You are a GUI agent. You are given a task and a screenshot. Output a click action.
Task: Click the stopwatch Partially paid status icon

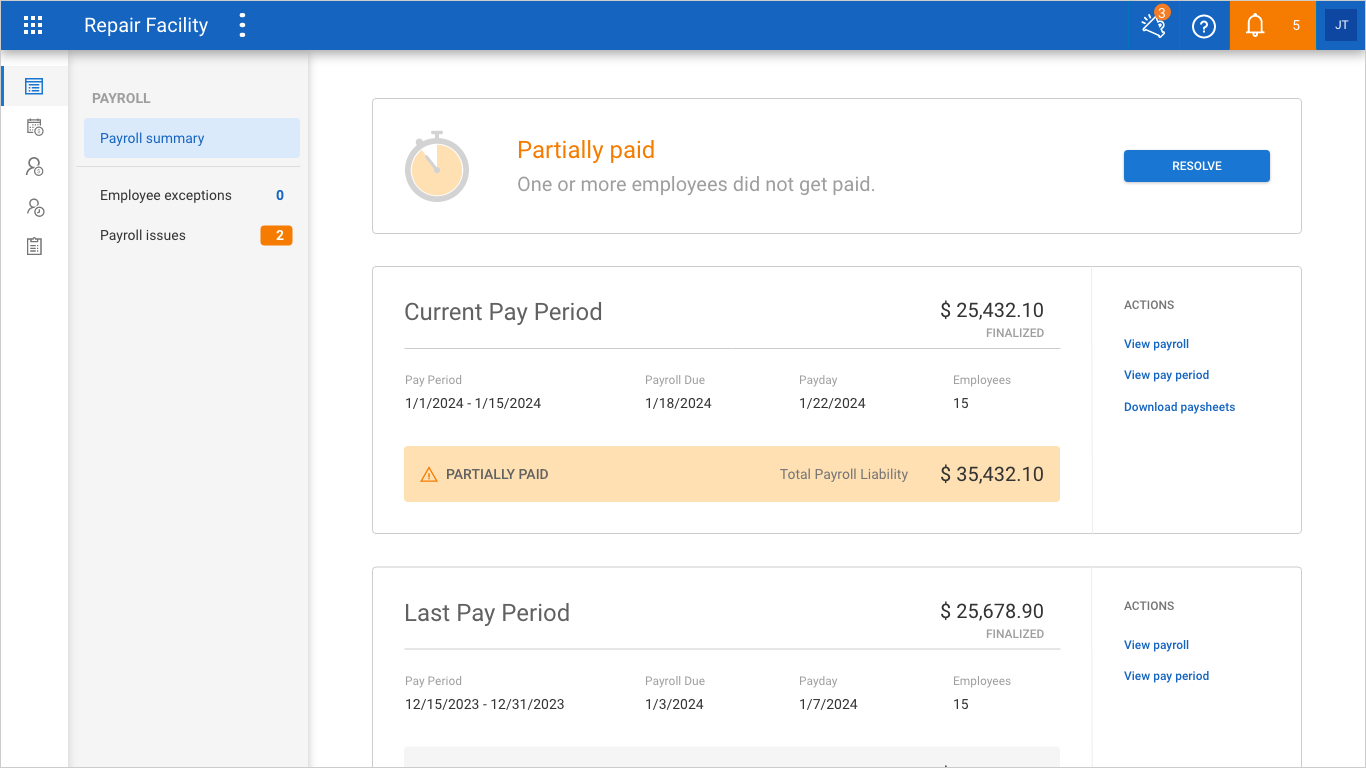437,166
